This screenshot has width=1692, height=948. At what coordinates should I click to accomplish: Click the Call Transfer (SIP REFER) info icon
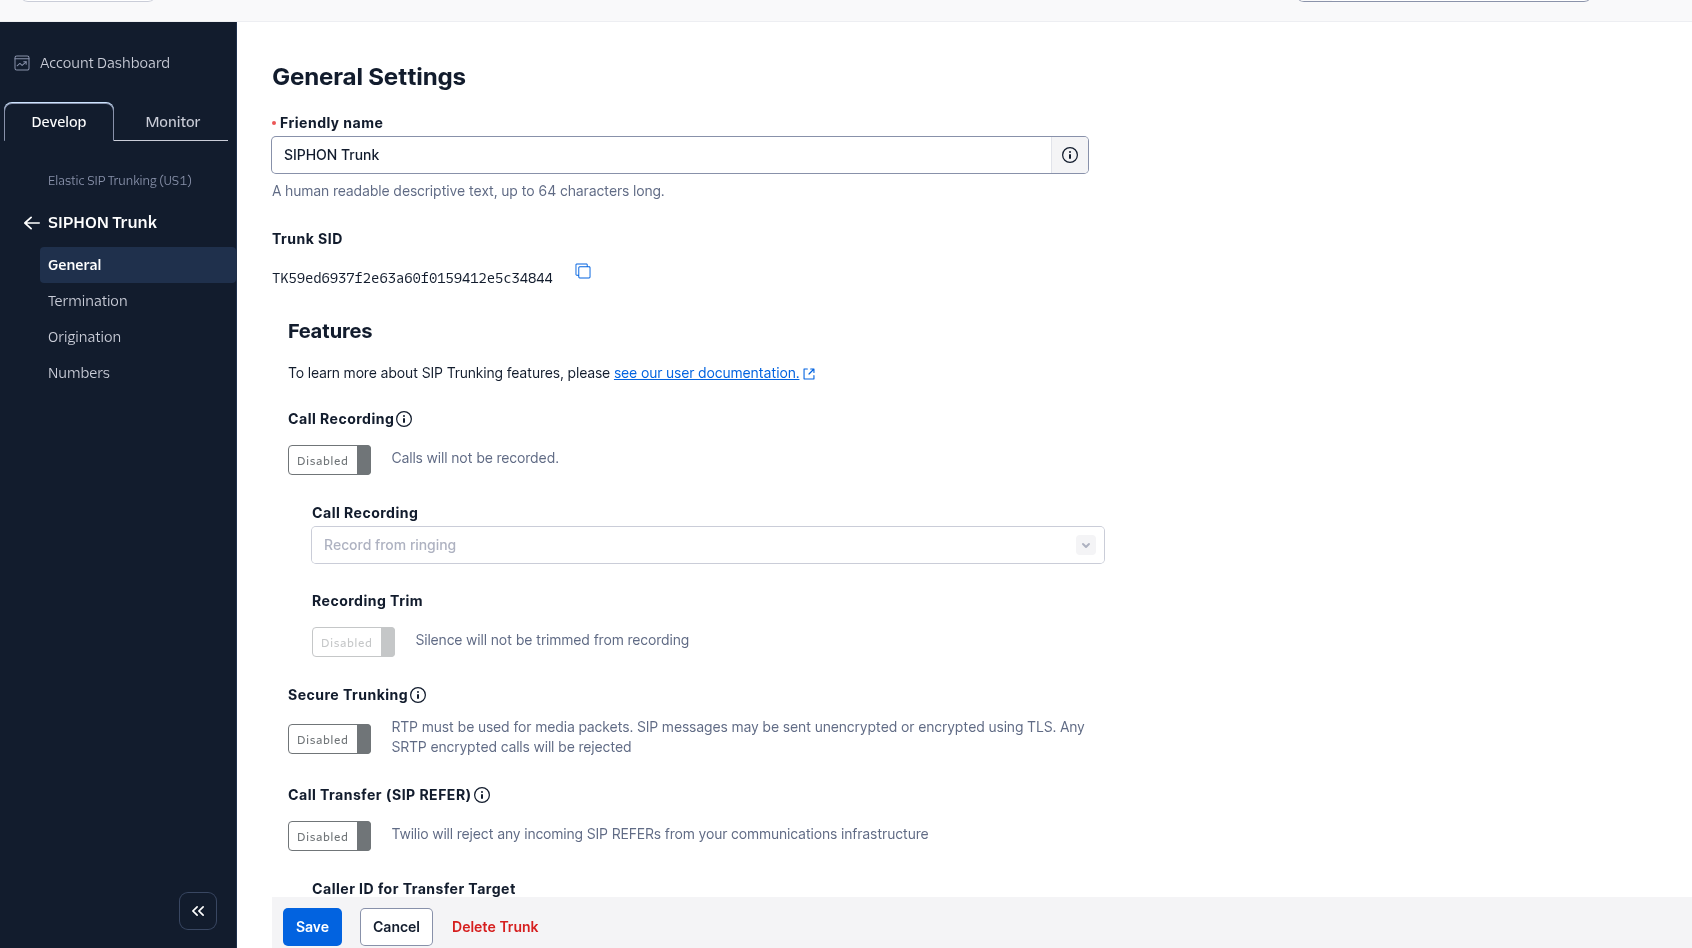[482, 795]
